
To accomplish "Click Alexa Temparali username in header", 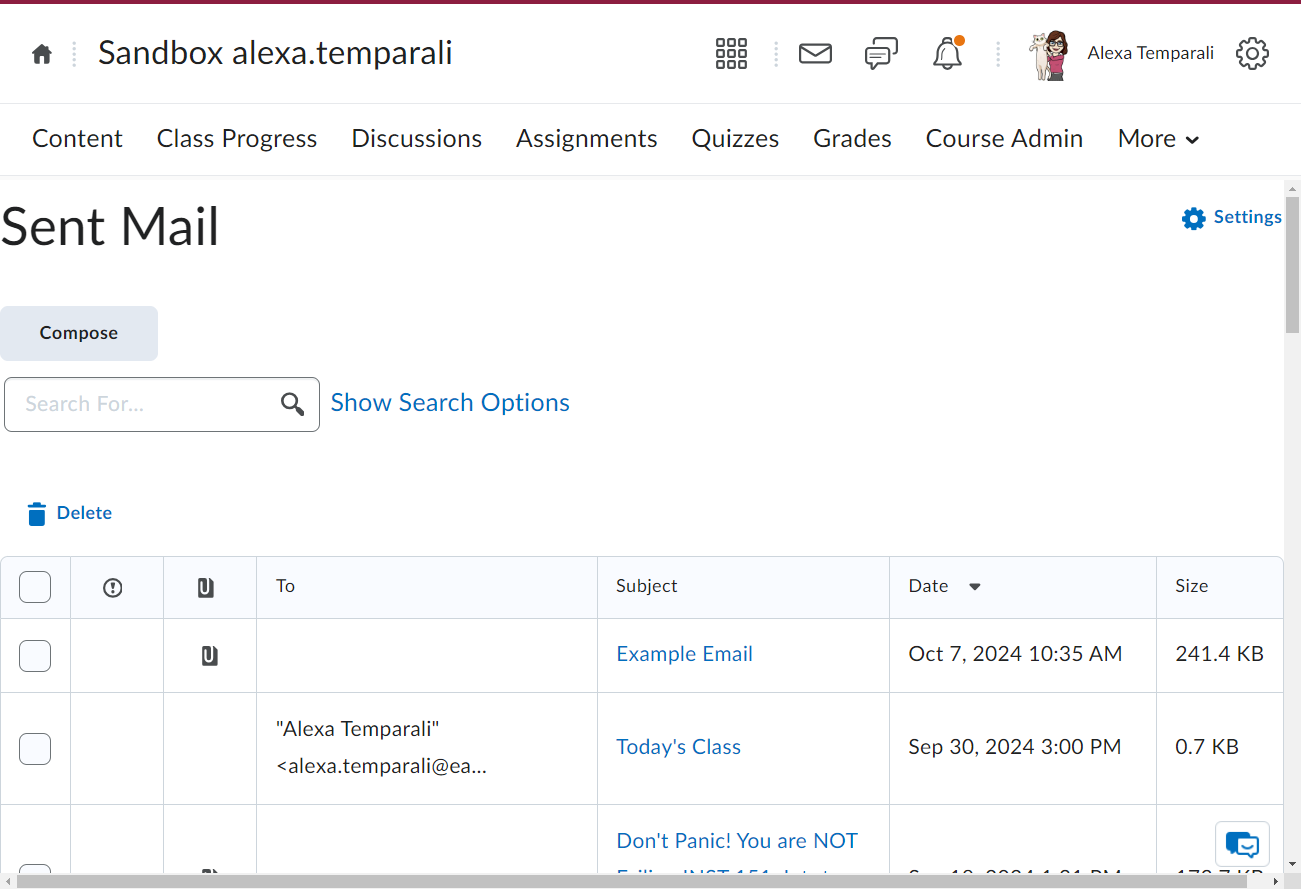I will click(1151, 53).
